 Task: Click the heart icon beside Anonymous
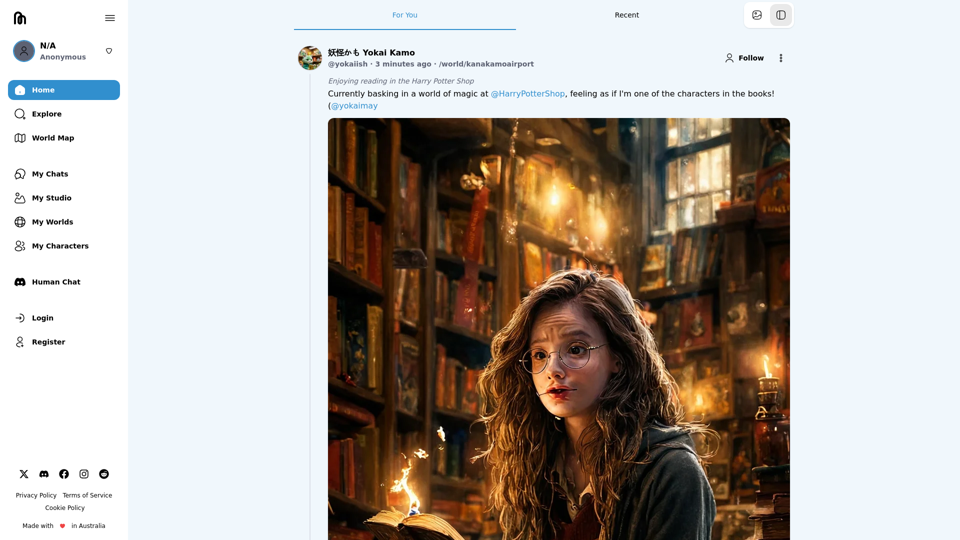[x=109, y=51]
